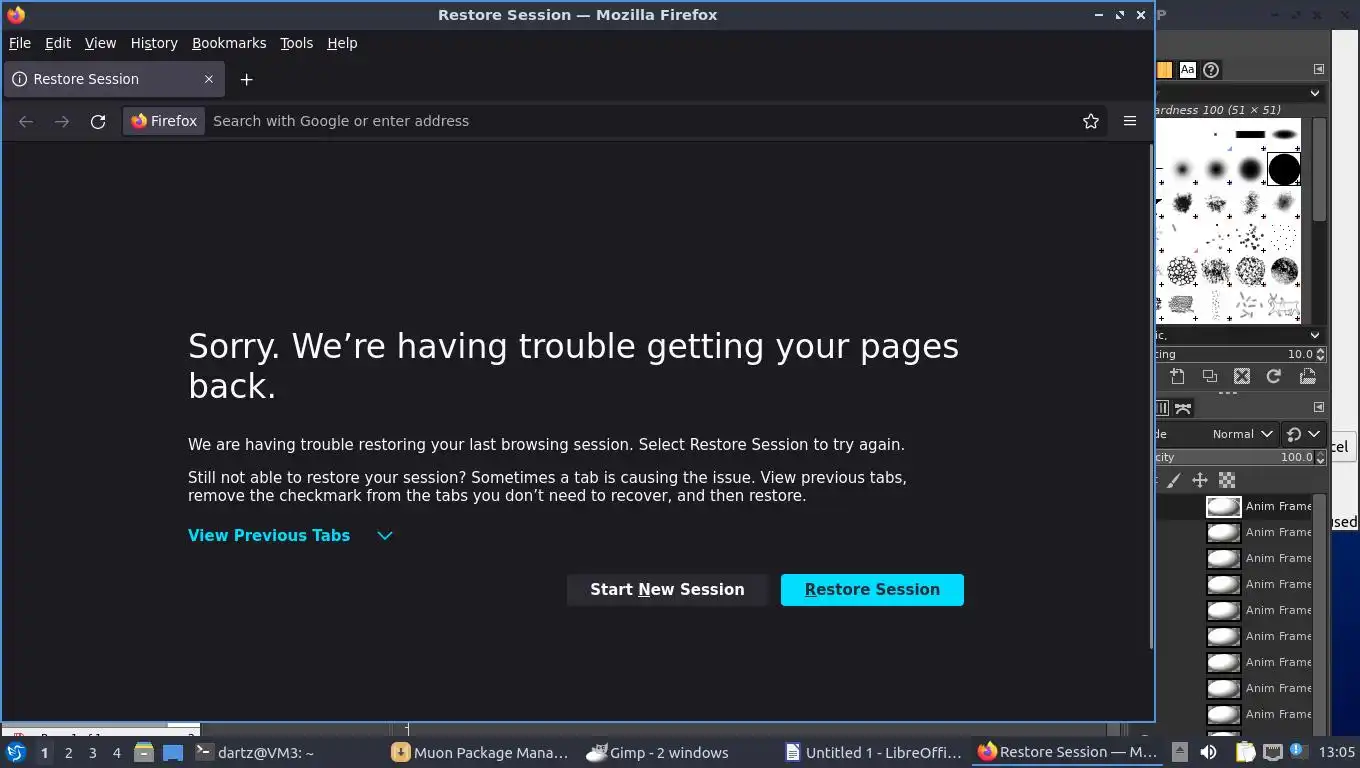Open the View menu in Firefox

pos(100,43)
